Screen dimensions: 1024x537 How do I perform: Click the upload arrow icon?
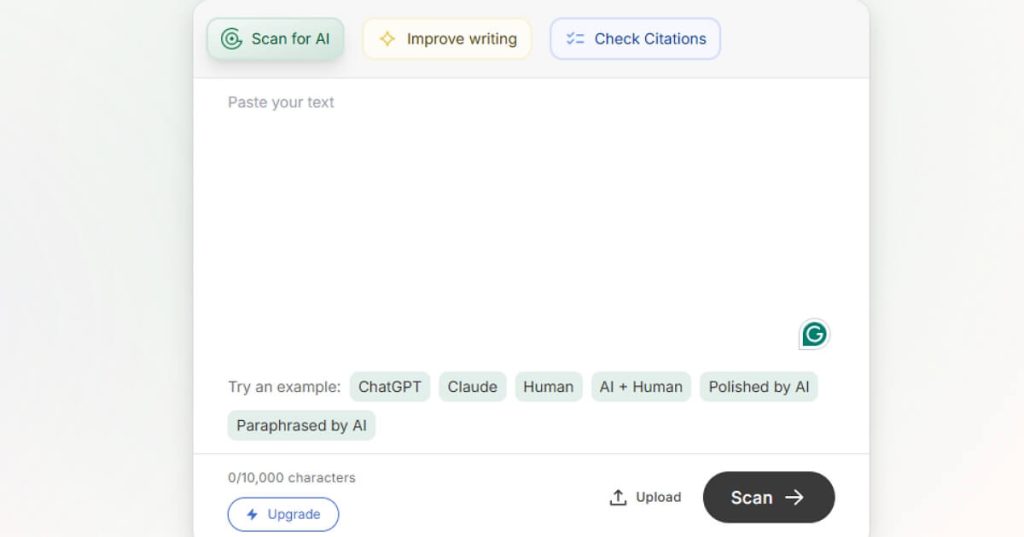[618, 497]
